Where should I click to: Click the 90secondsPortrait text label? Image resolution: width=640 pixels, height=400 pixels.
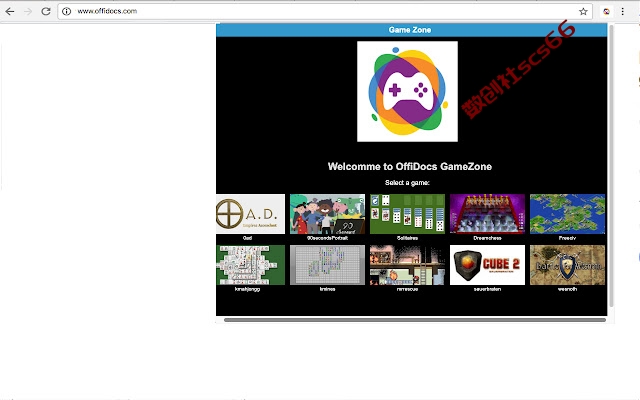[x=327, y=238]
